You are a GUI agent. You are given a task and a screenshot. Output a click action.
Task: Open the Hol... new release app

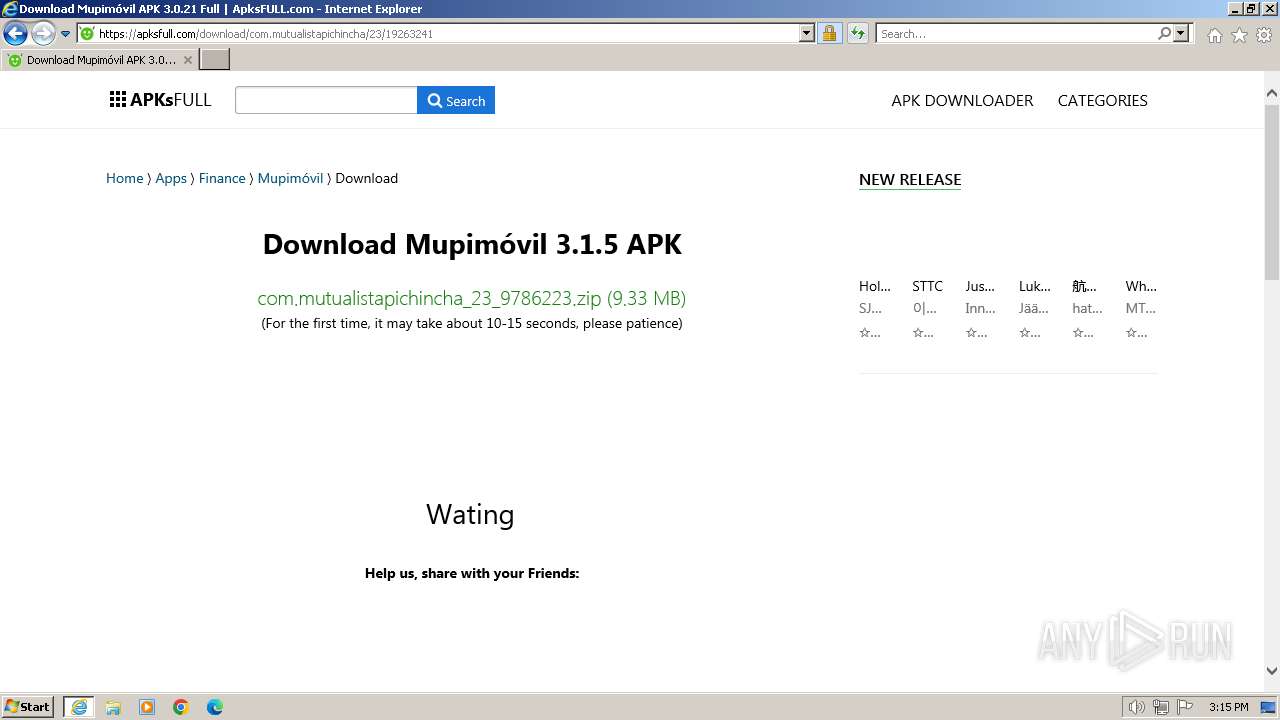[x=875, y=286]
